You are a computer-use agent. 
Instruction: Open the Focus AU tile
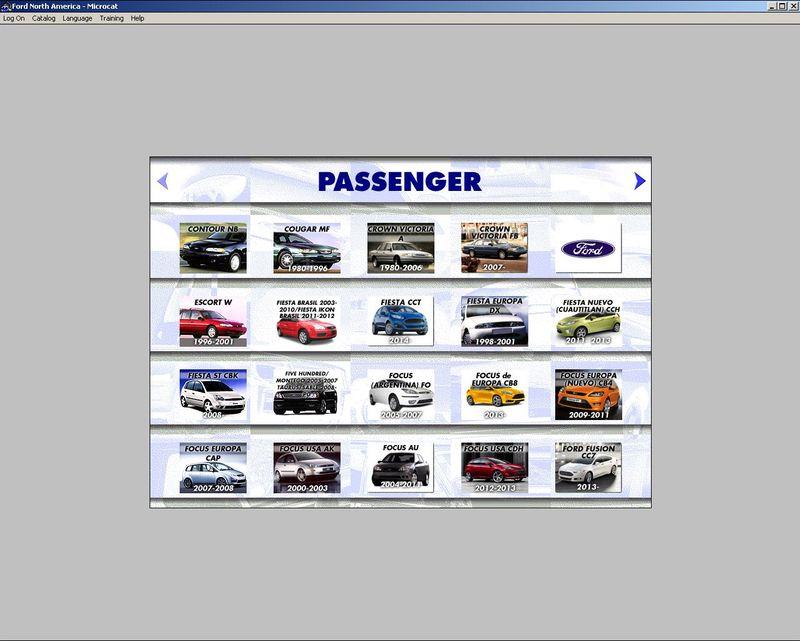pyautogui.click(x=401, y=467)
